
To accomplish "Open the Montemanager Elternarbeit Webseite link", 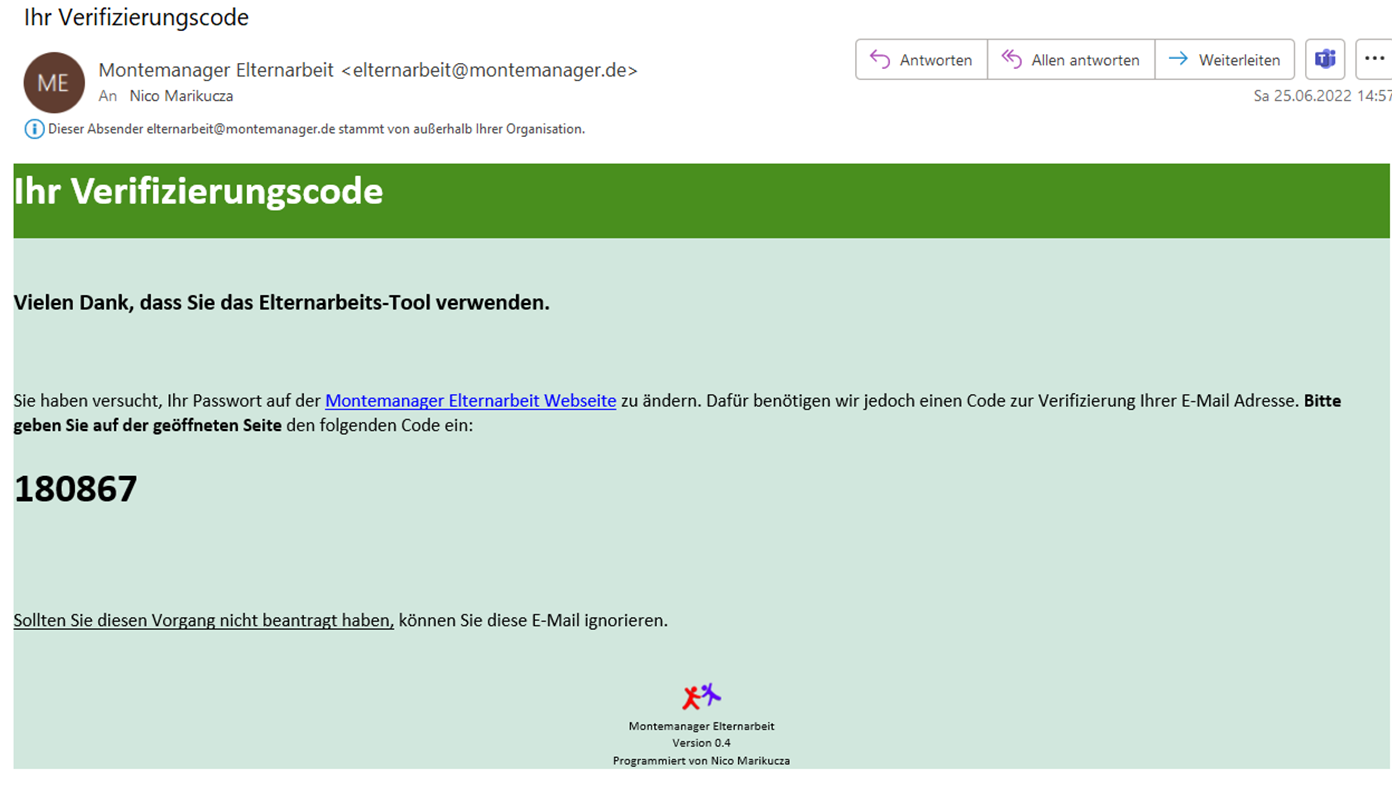I will (x=470, y=401).
